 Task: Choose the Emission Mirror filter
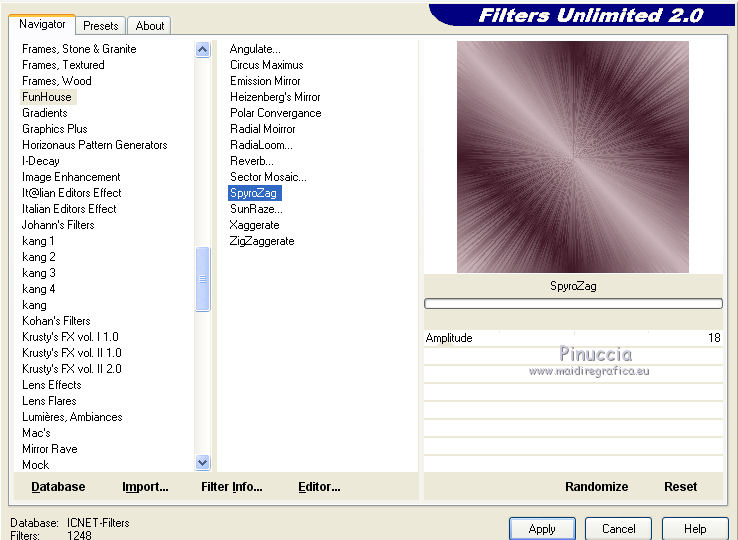click(265, 81)
